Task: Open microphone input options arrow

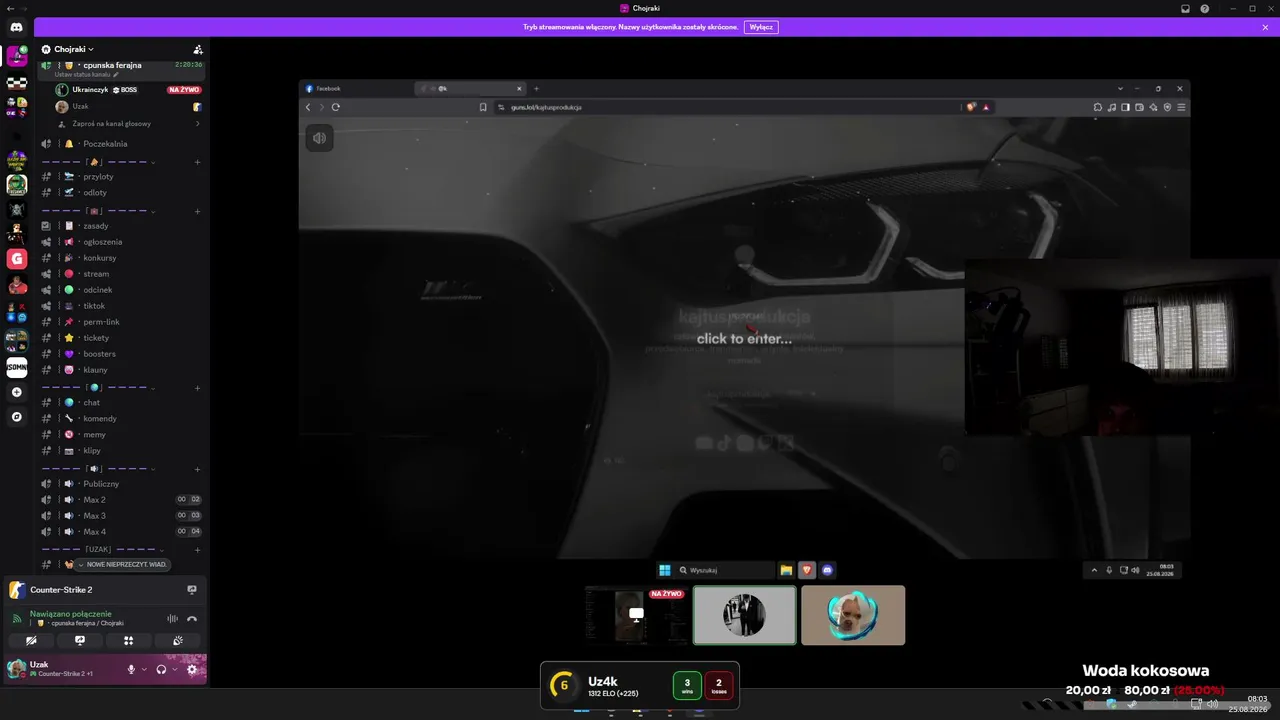Action: click(144, 669)
